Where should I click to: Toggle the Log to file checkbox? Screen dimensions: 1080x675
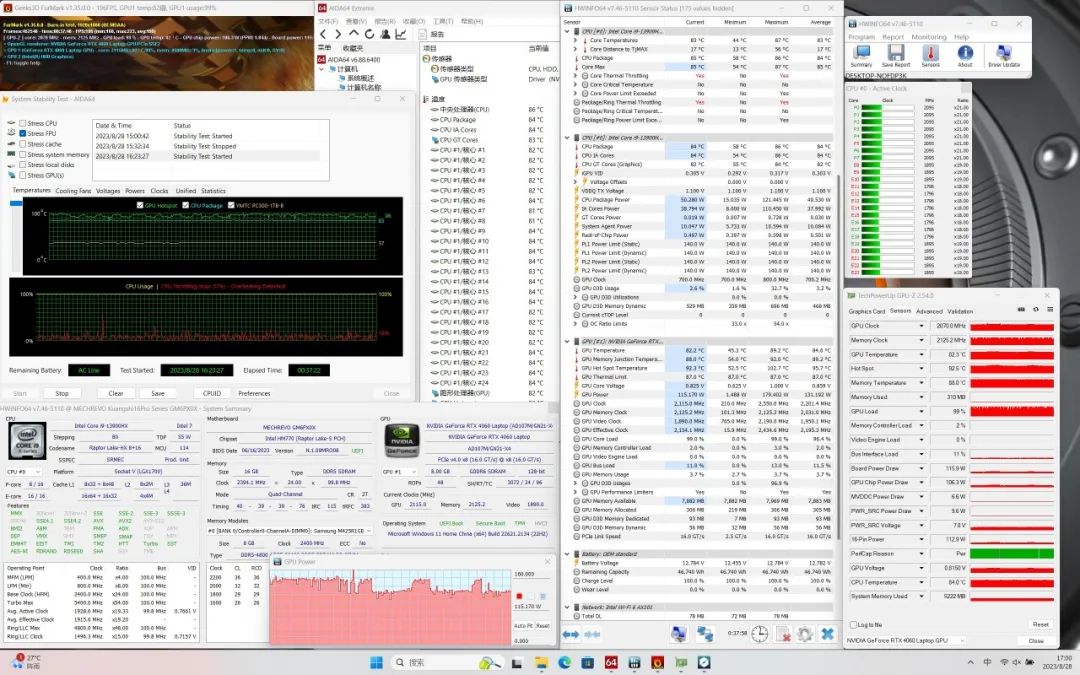[x=852, y=624]
